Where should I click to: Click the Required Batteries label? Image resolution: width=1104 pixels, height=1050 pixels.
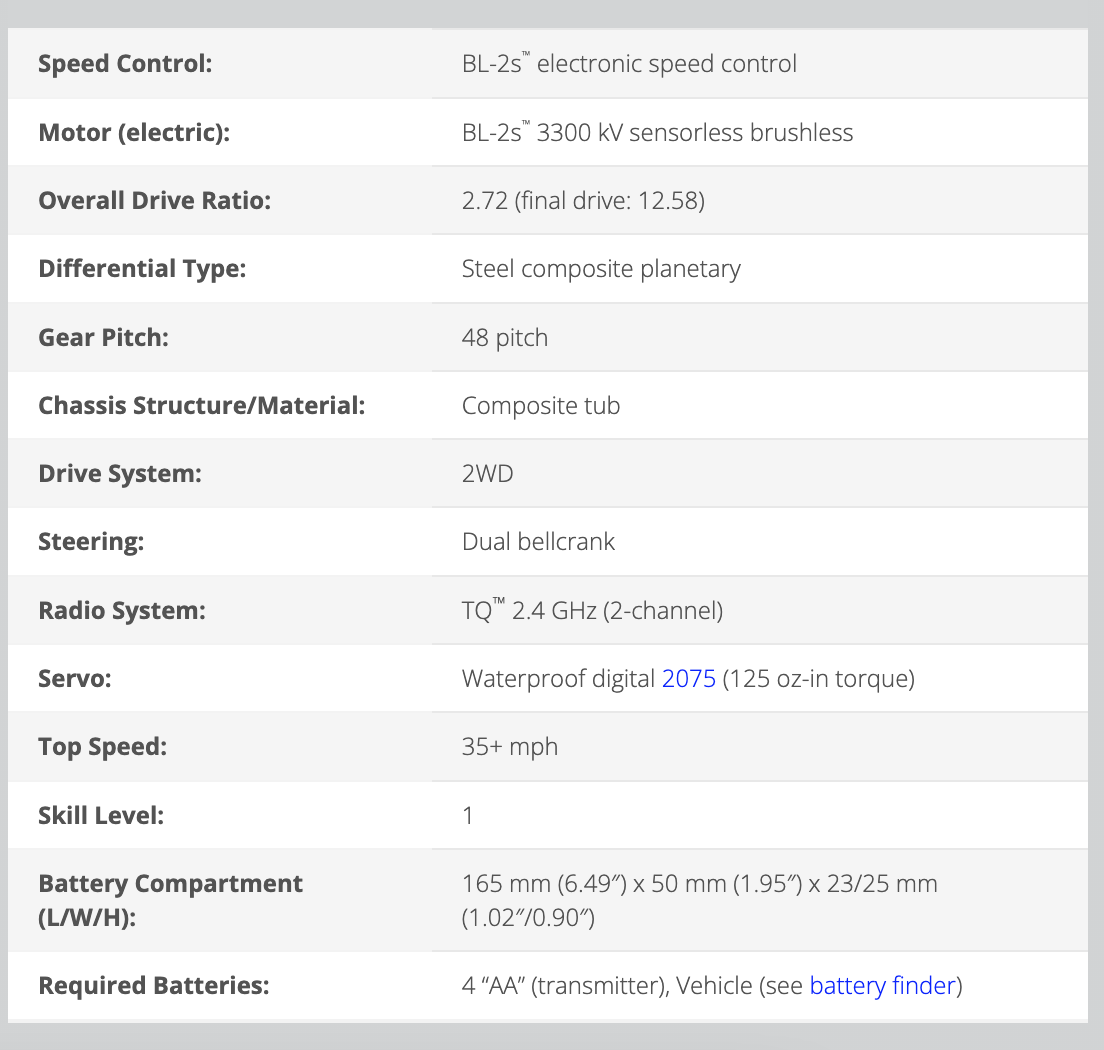coord(154,986)
